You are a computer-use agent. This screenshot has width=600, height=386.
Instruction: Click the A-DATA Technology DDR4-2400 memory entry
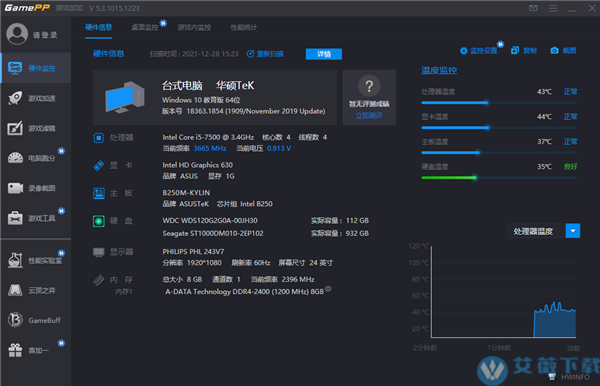[x=245, y=292]
